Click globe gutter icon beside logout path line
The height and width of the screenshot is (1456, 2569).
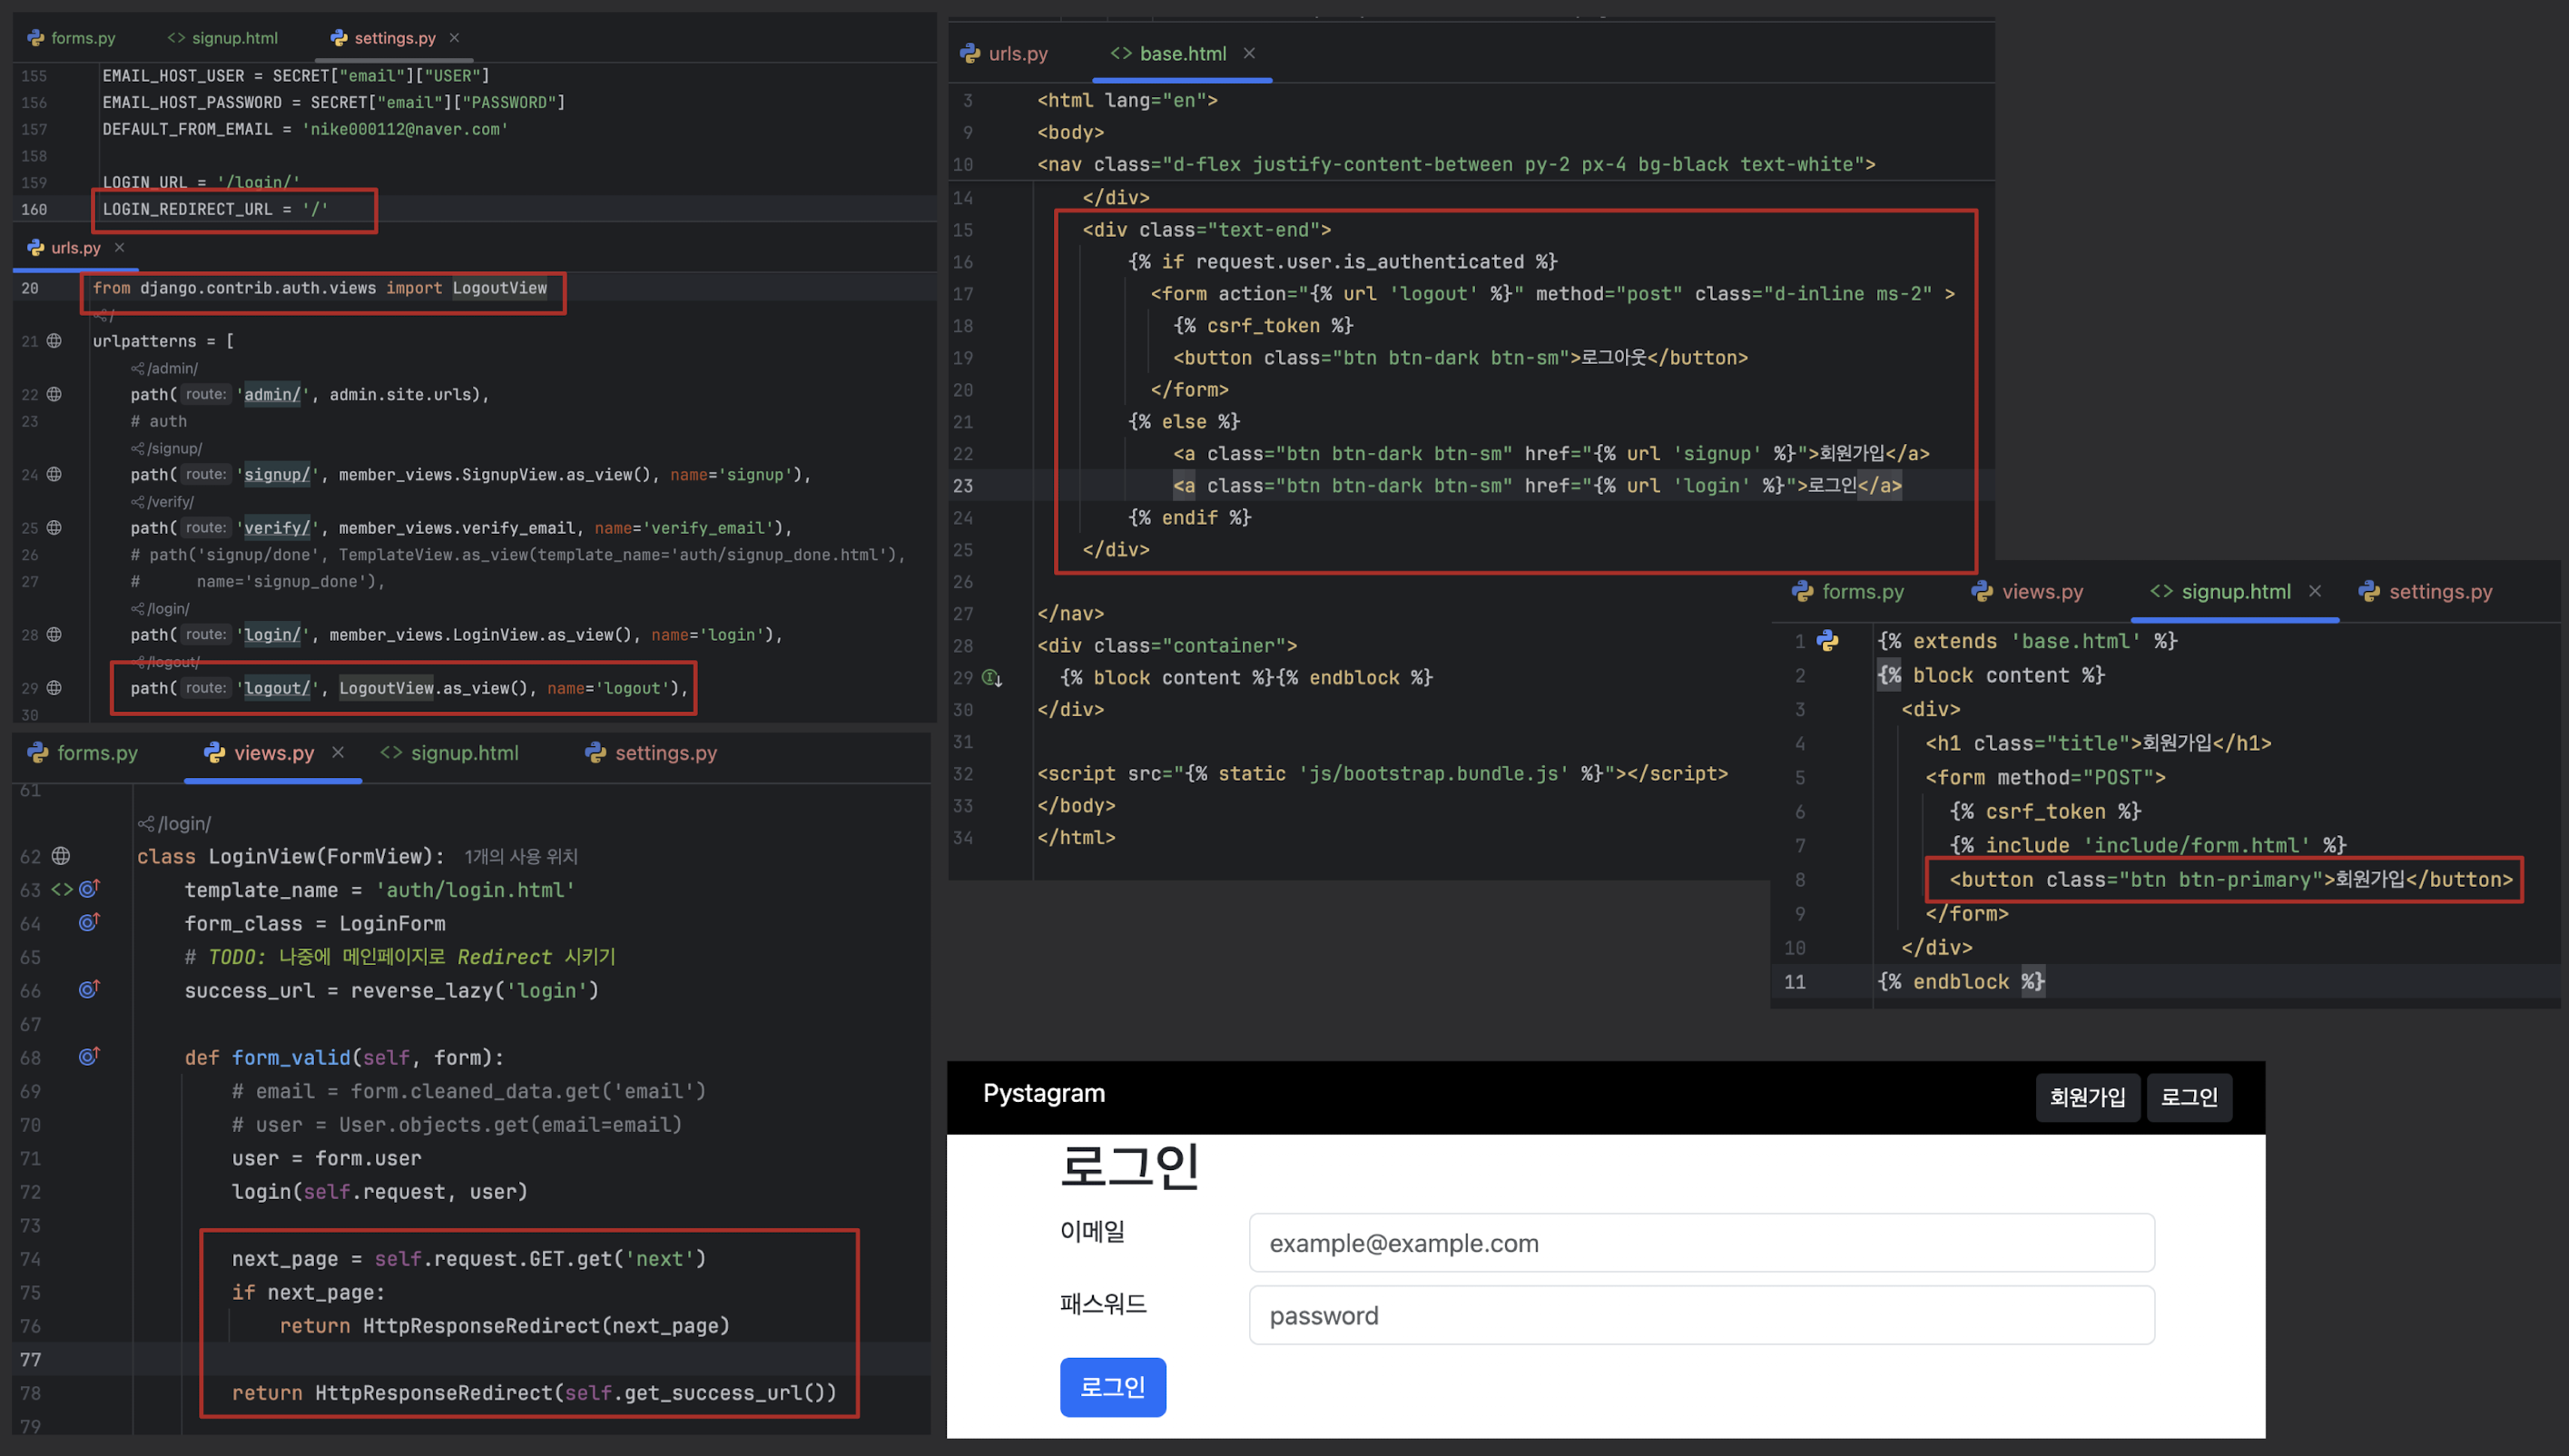(x=54, y=688)
